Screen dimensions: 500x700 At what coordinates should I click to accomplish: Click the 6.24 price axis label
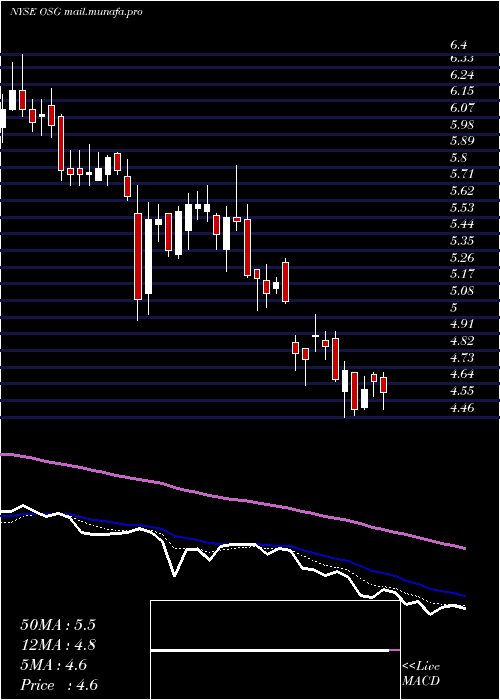tap(462, 75)
